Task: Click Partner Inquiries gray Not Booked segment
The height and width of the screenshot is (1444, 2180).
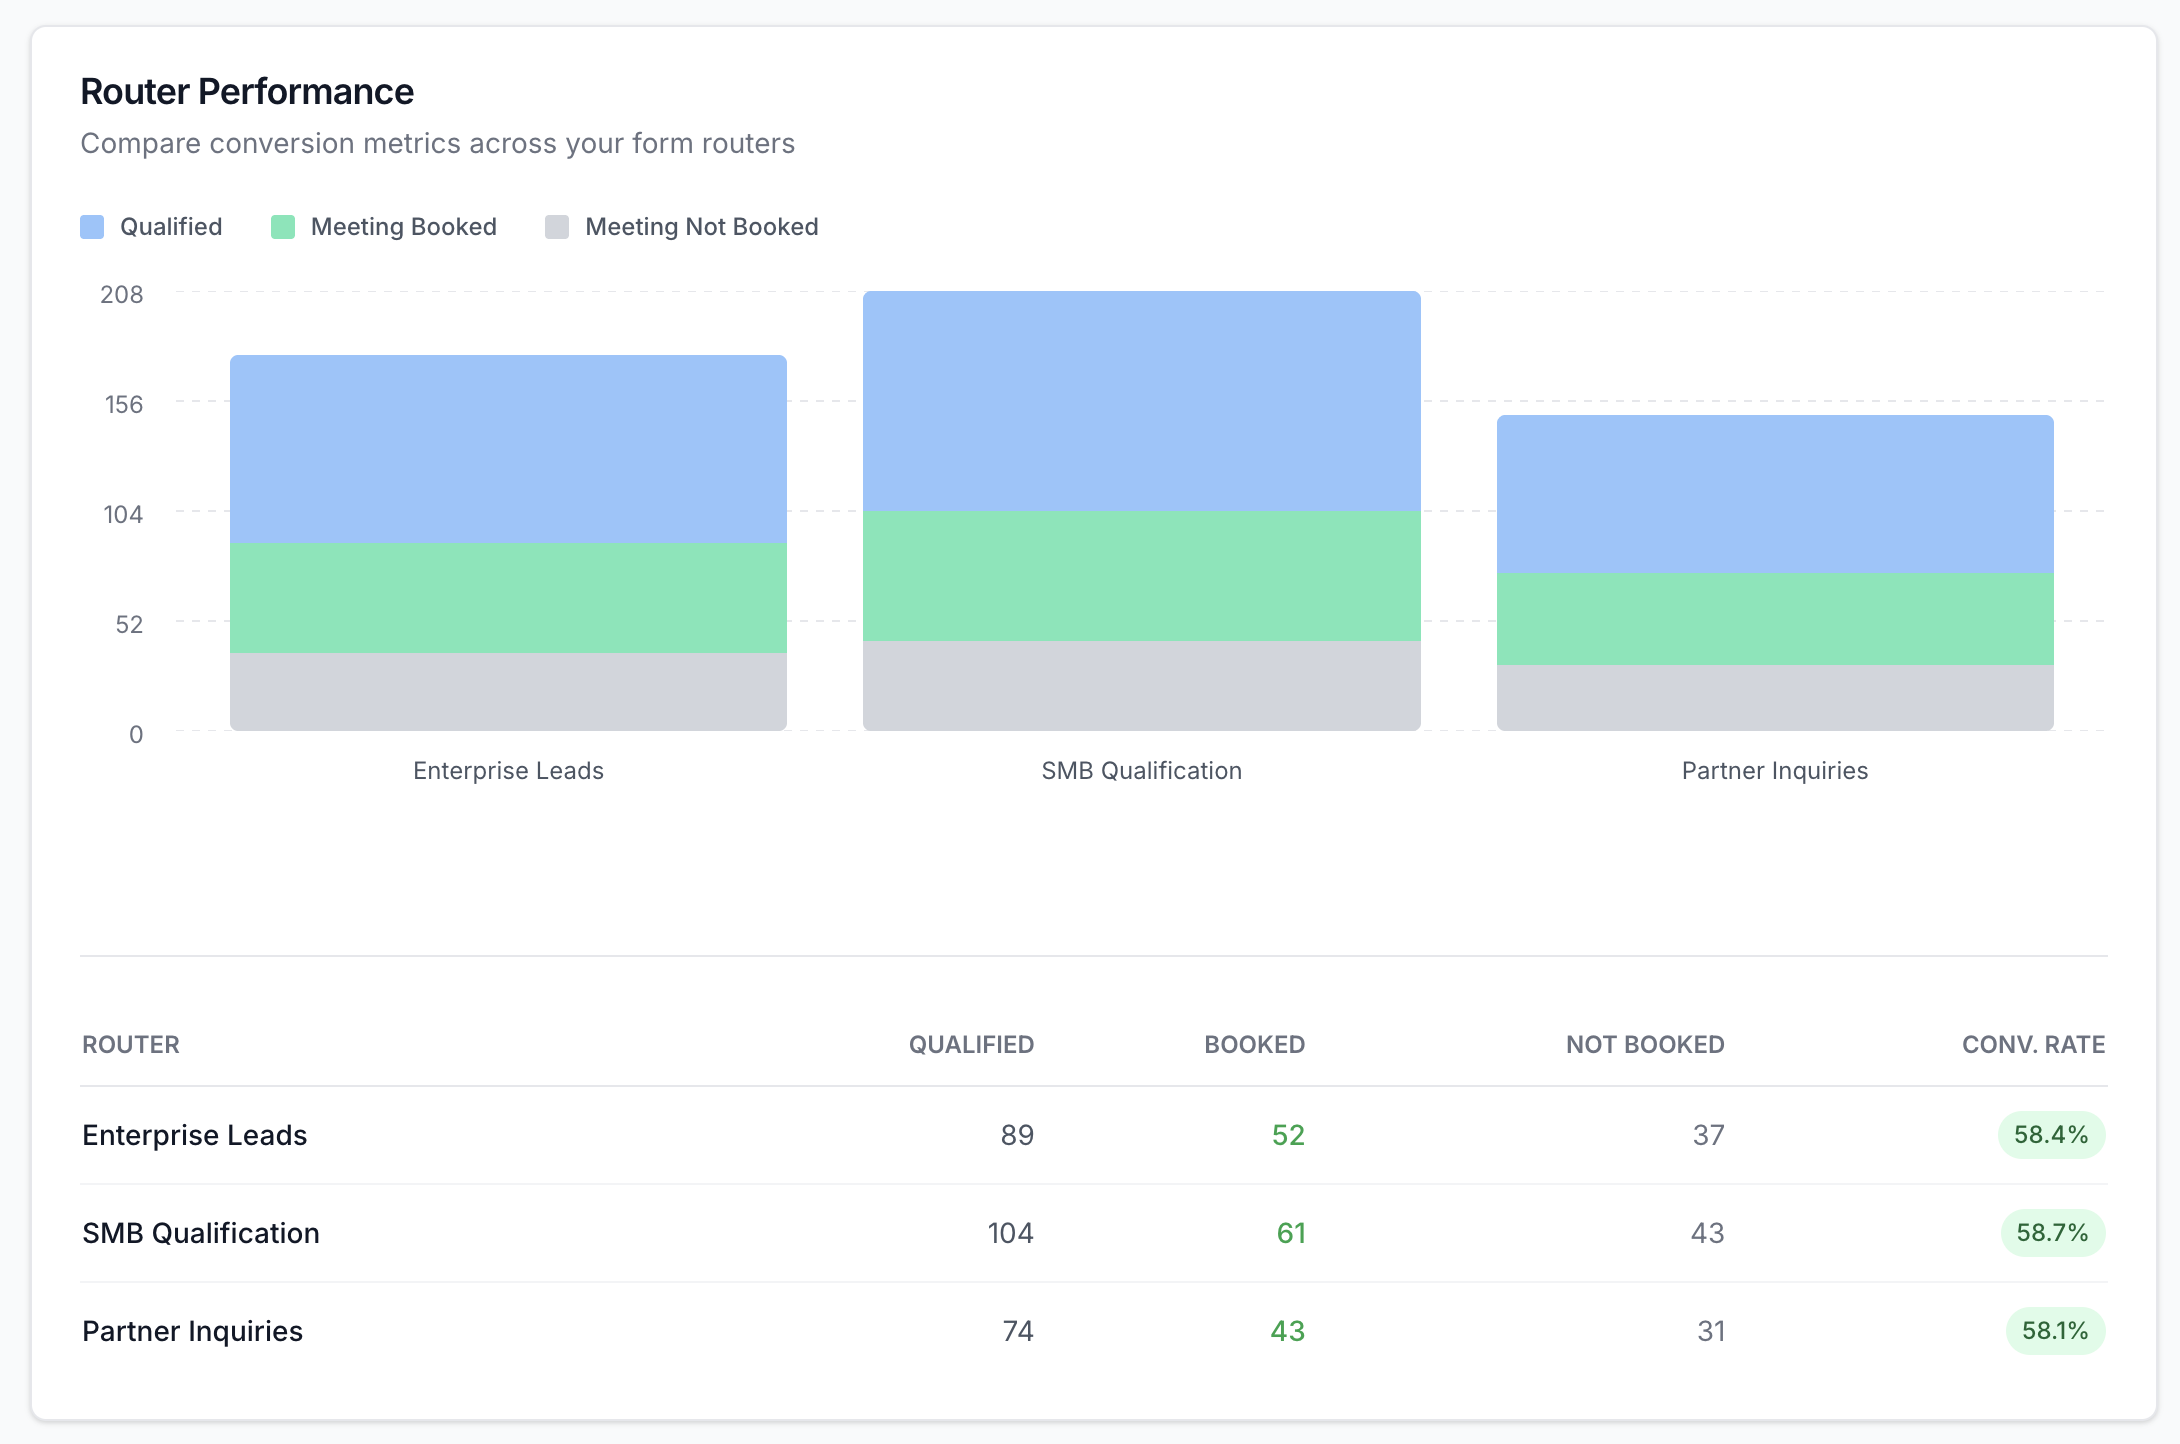Action: [1774, 697]
